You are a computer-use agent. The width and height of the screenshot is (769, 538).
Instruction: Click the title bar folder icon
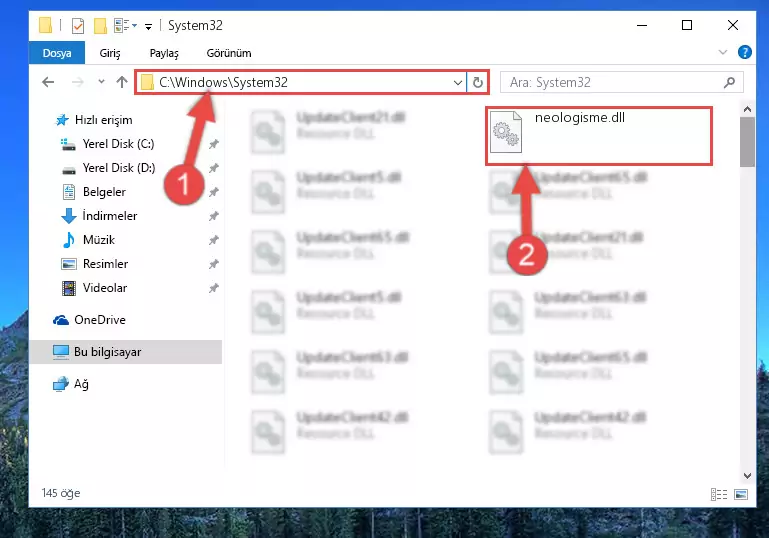(x=46, y=25)
